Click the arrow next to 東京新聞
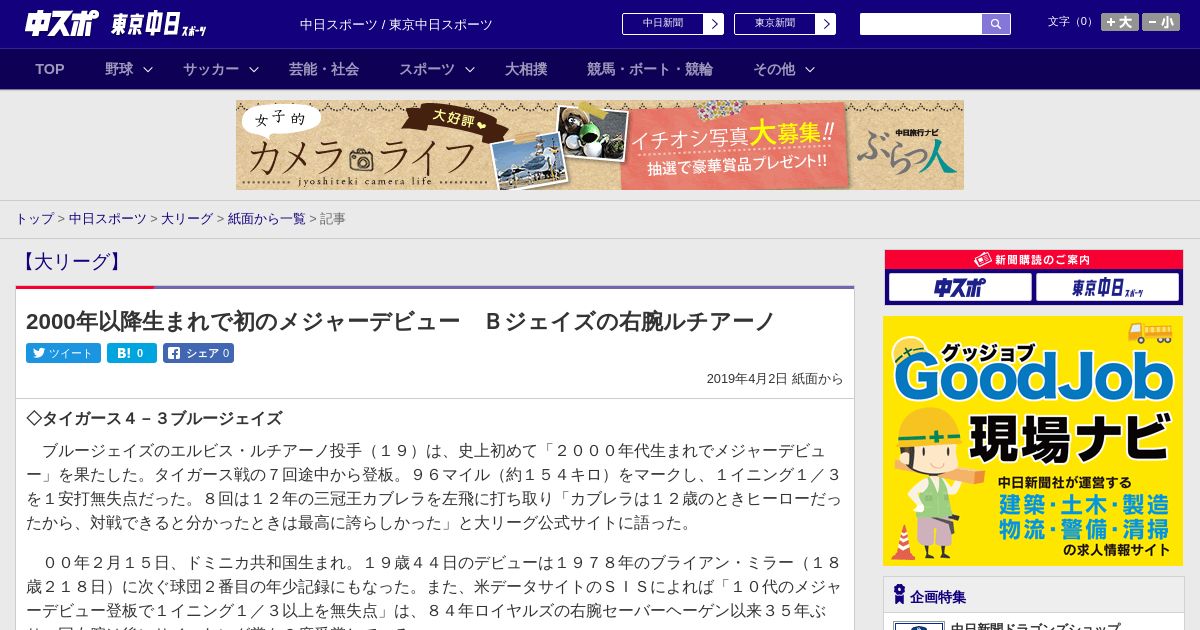The height and width of the screenshot is (630, 1200). click(x=826, y=24)
